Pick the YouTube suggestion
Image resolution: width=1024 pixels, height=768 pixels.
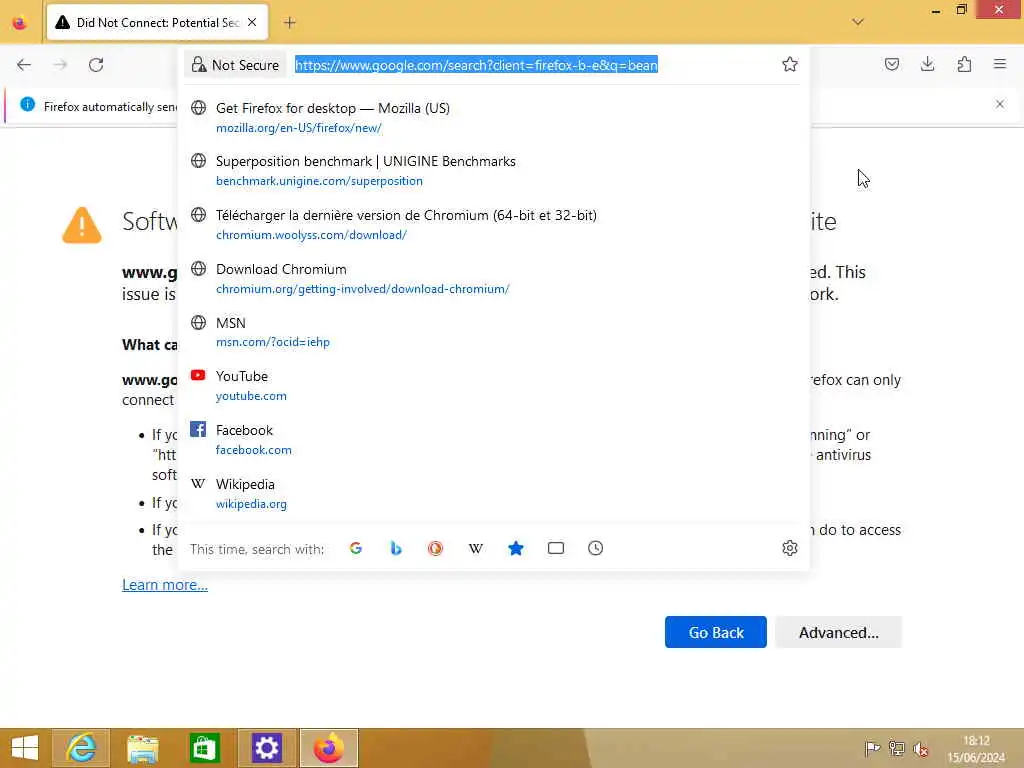[494, 386]
